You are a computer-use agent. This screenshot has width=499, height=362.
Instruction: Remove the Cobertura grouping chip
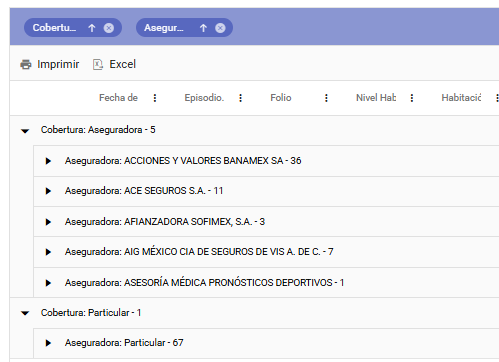(x=109, y=28)
